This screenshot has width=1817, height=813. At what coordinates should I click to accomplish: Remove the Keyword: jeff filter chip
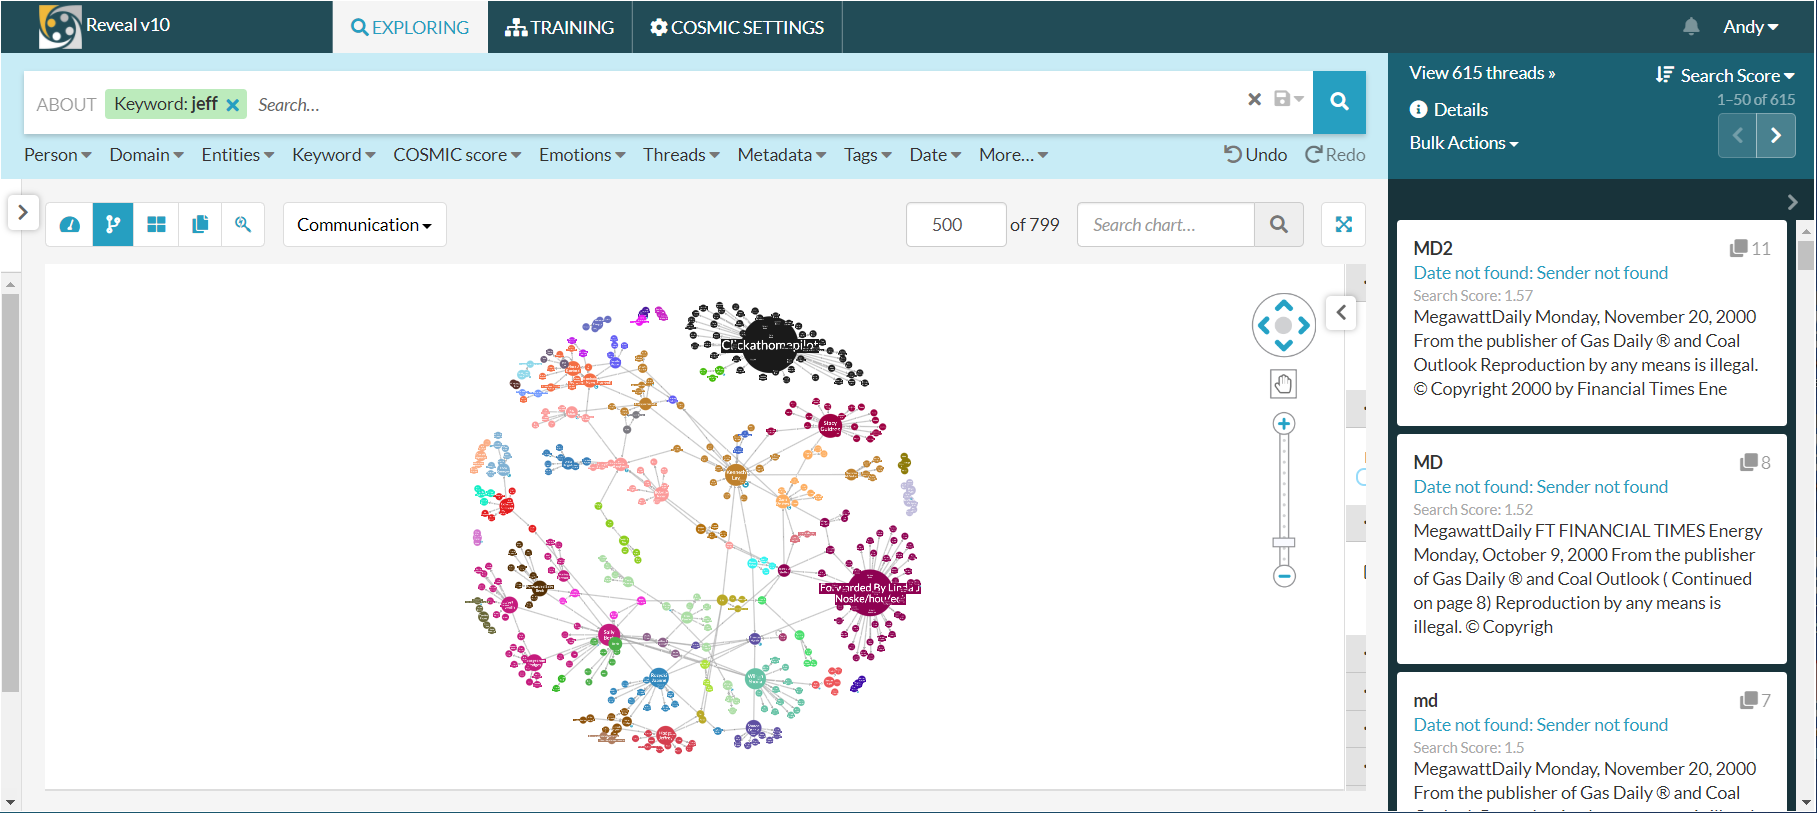point(233,105)
